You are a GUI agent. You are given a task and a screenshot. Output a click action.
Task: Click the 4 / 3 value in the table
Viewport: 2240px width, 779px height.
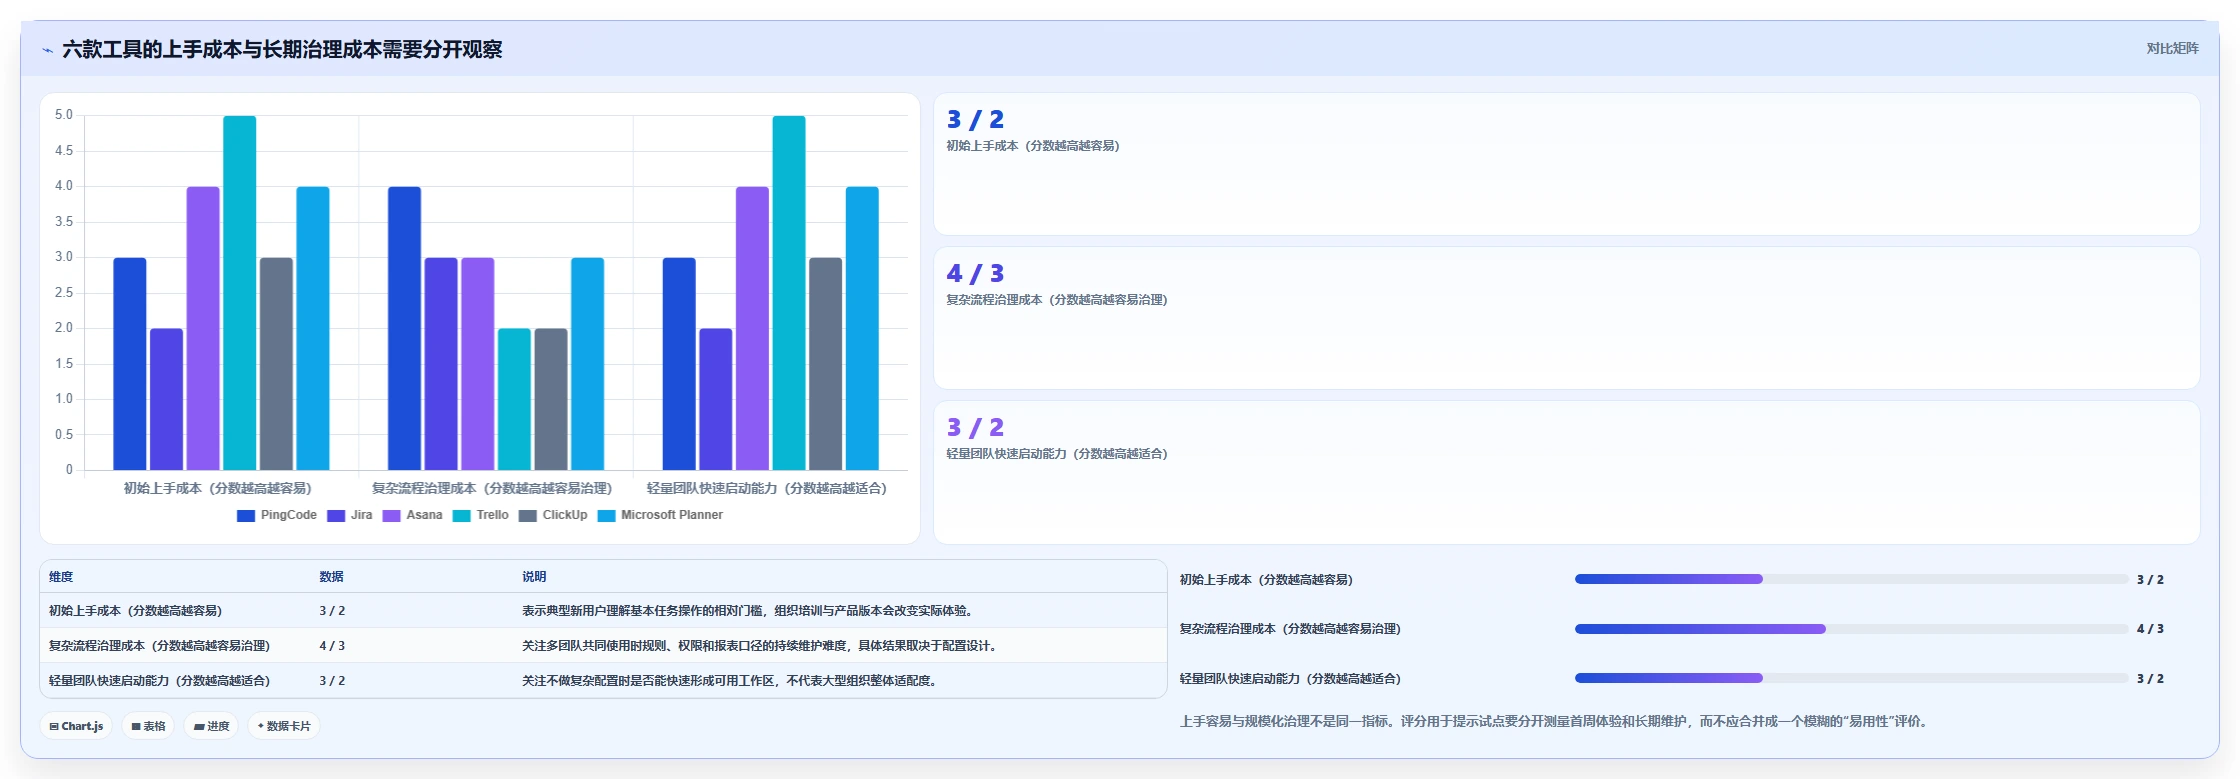point(332,646)
